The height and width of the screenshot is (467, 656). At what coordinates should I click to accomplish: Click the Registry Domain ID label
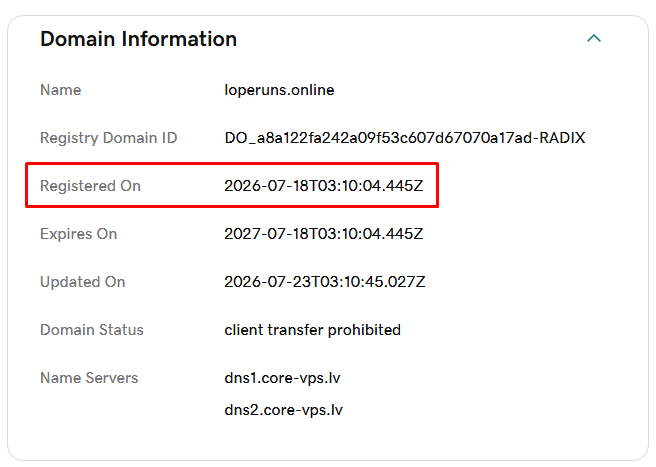(109, 138)
